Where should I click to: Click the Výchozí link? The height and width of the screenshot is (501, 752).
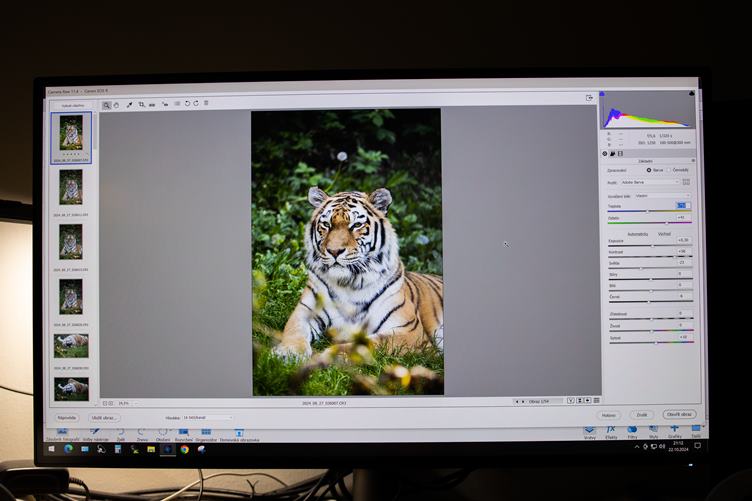664,234
